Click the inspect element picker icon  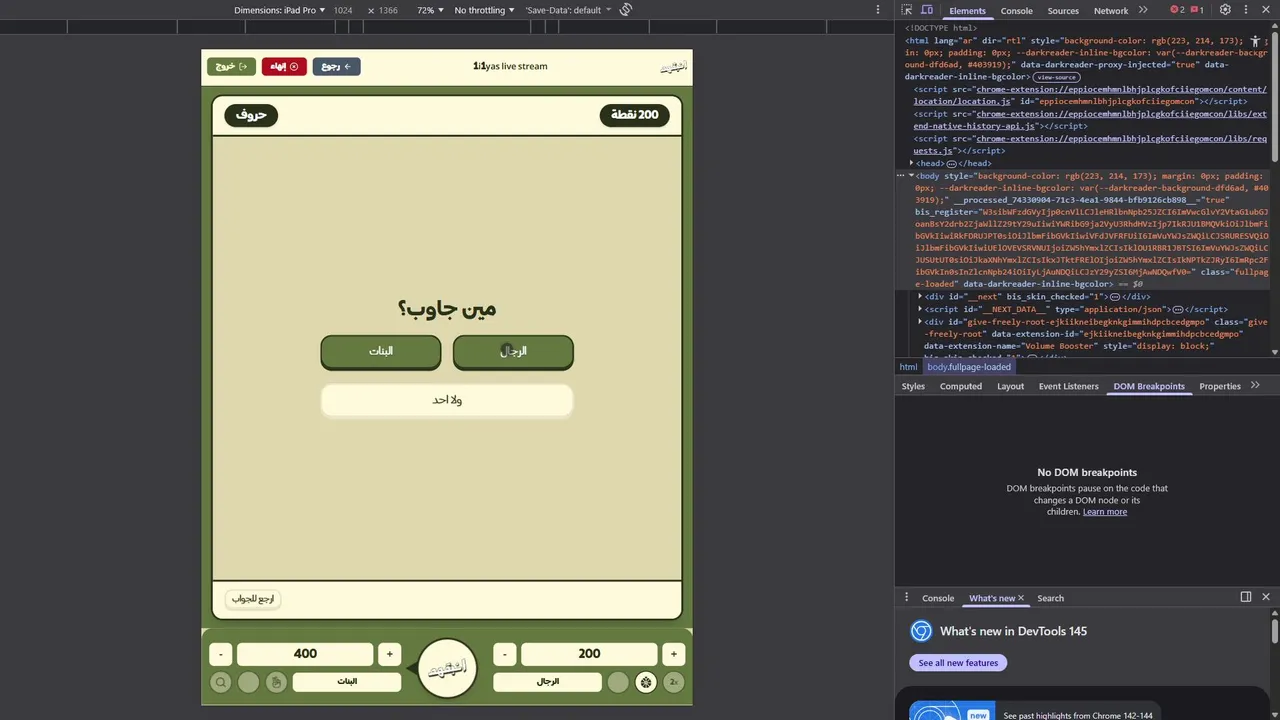(907, 10)
